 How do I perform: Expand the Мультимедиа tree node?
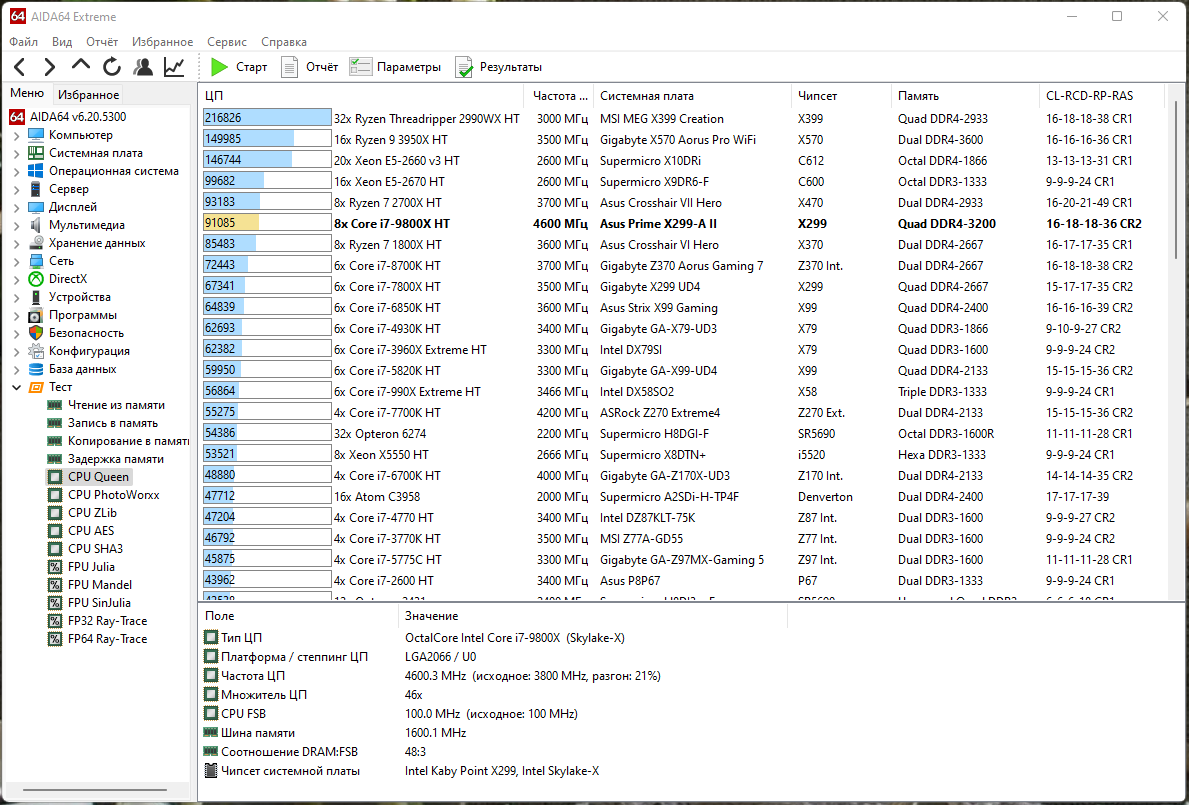(17, 226)
